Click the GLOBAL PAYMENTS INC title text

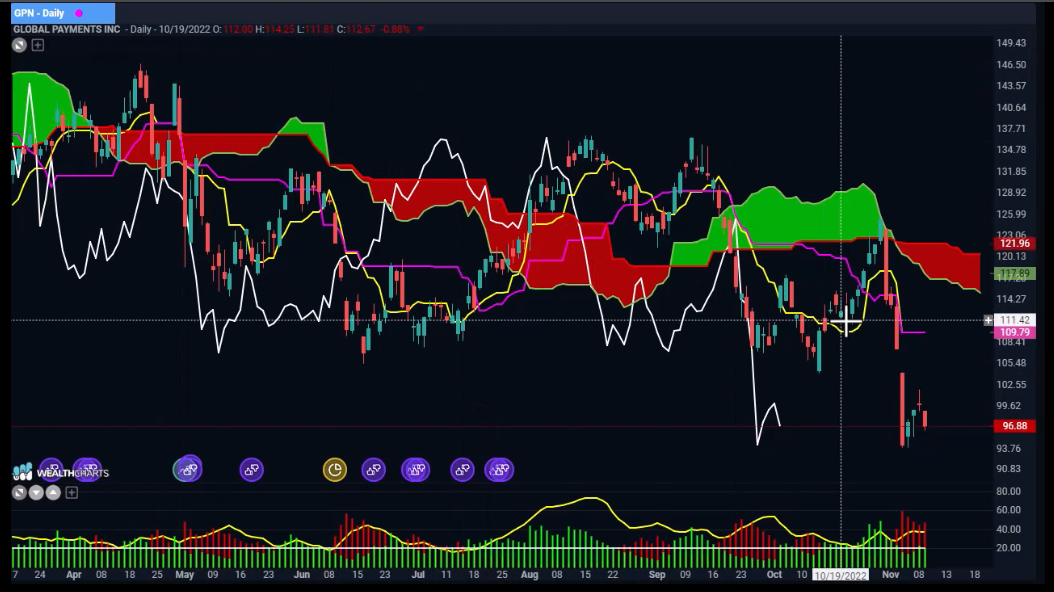tap(67, 29)
